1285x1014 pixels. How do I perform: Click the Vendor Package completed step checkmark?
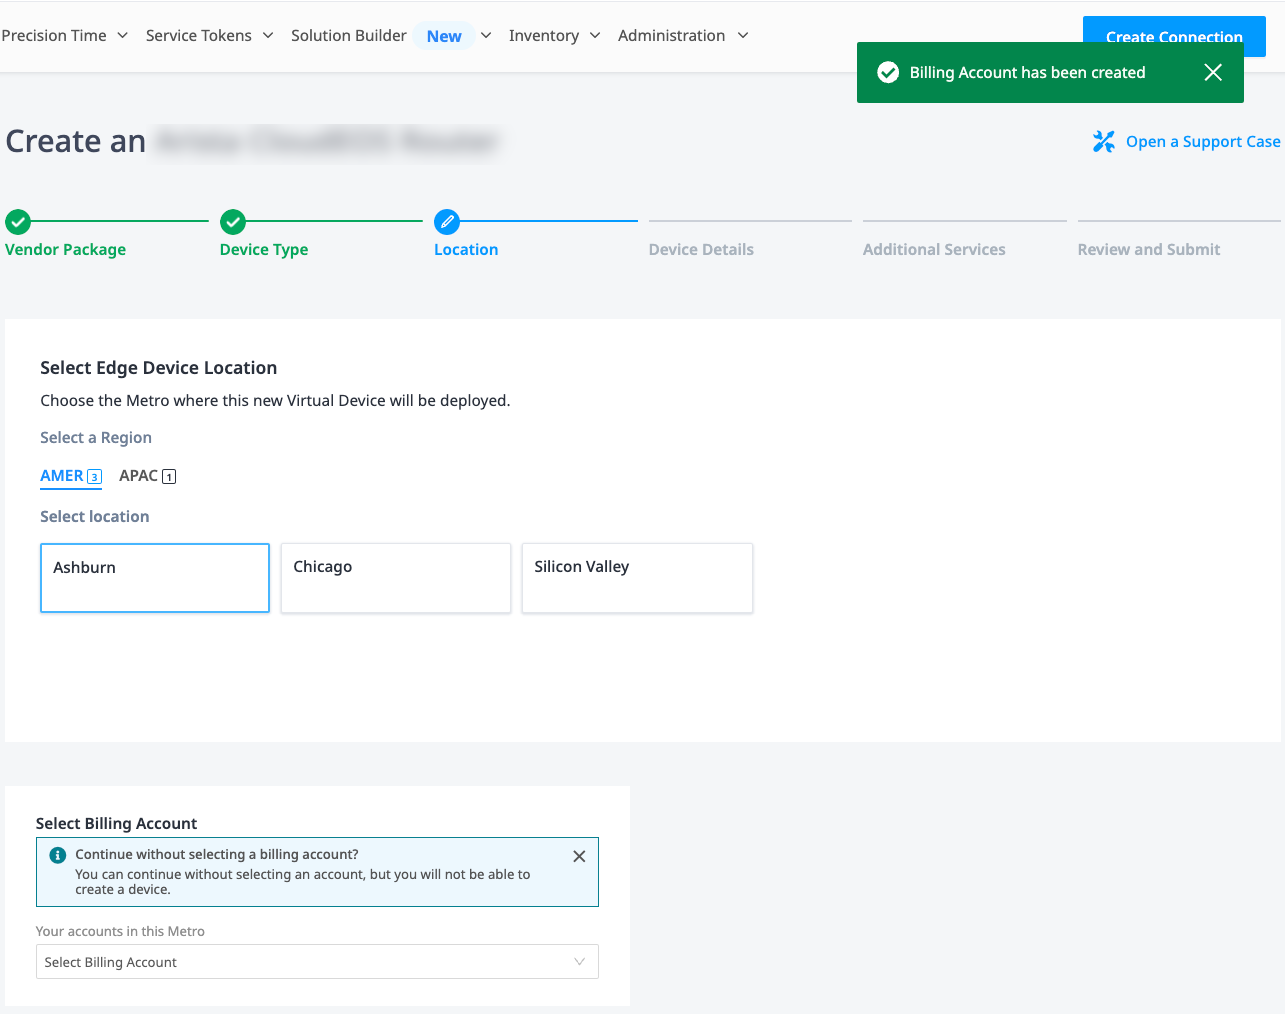pos(18,221)
